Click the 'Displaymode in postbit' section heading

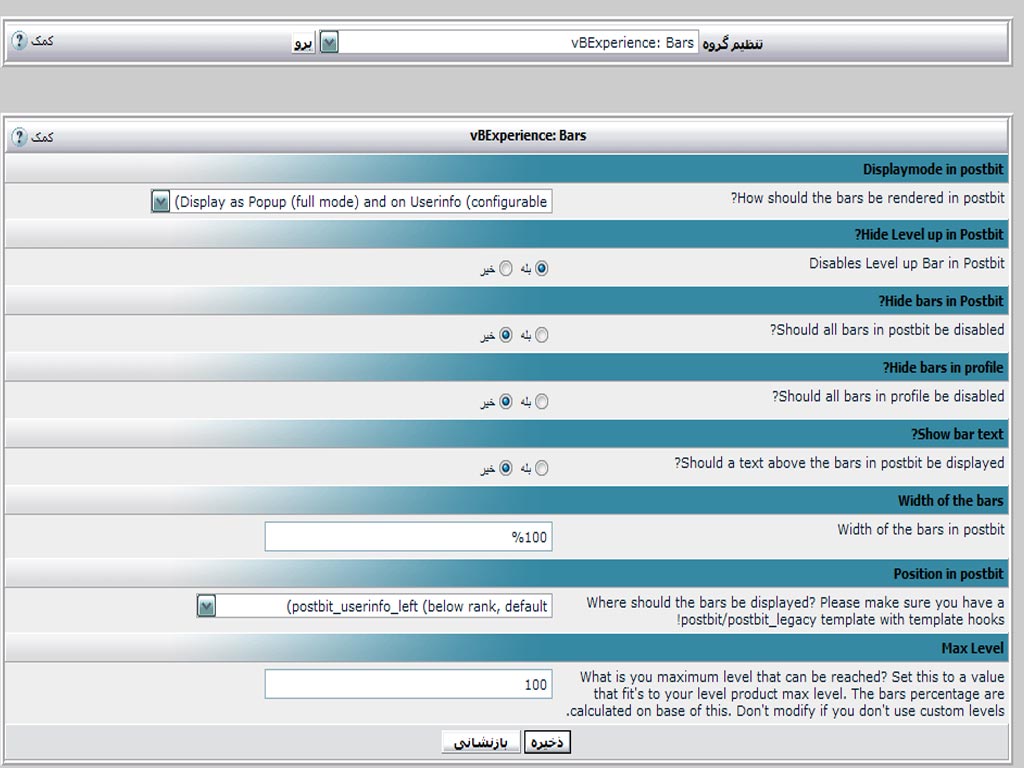(933, 169)
